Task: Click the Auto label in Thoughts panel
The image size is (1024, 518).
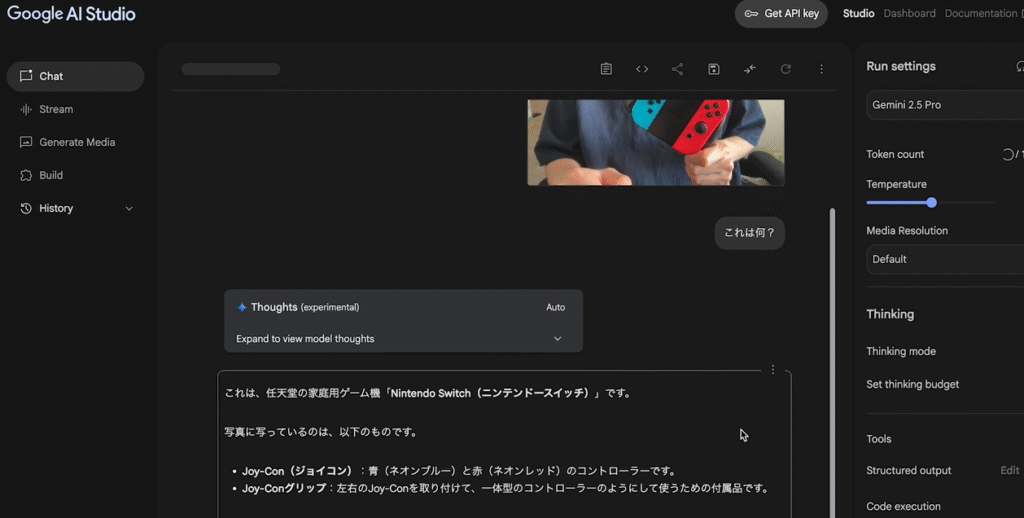Action: pos(555,307)
